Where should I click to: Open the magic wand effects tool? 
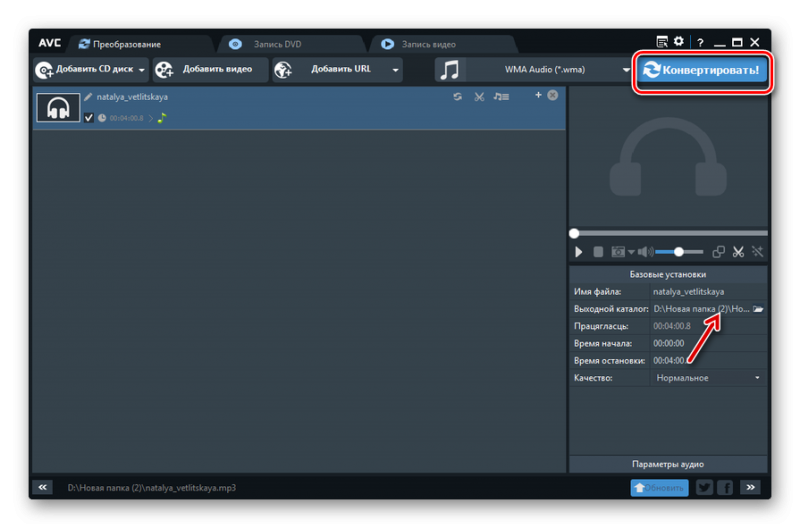[x=758, y=252]
